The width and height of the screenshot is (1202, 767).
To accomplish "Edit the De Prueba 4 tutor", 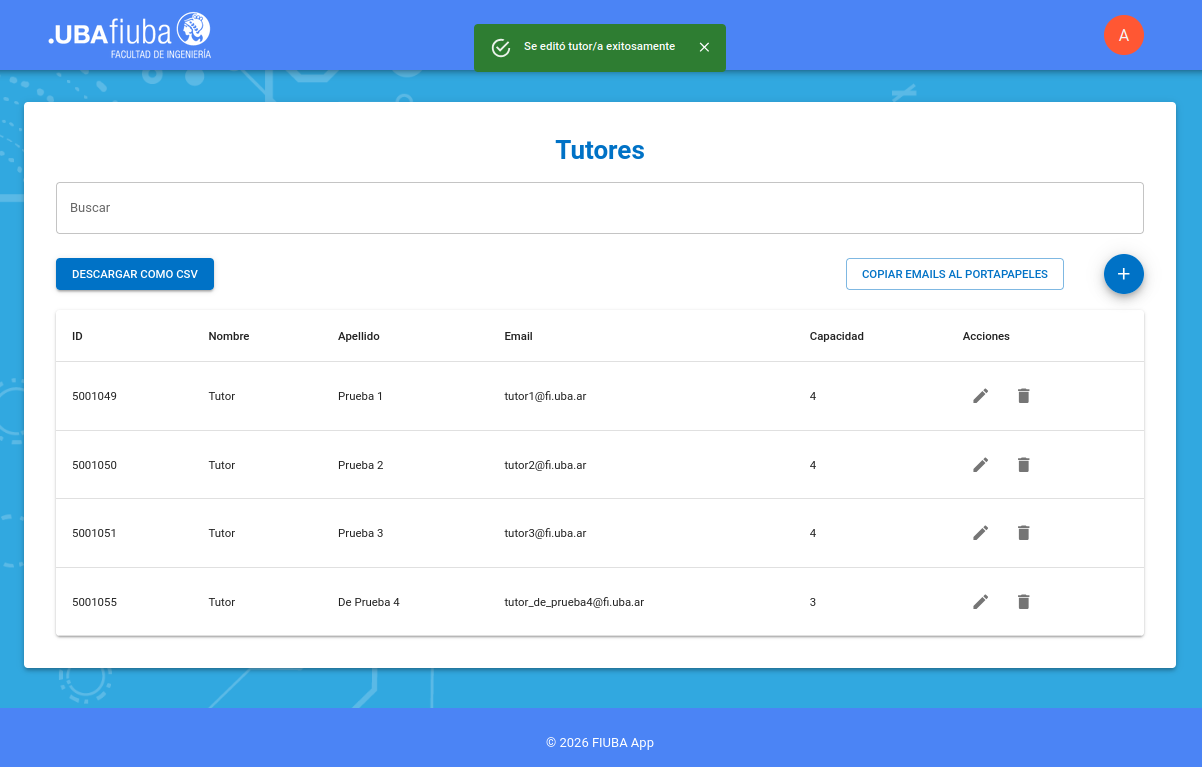I will [980, 602].
